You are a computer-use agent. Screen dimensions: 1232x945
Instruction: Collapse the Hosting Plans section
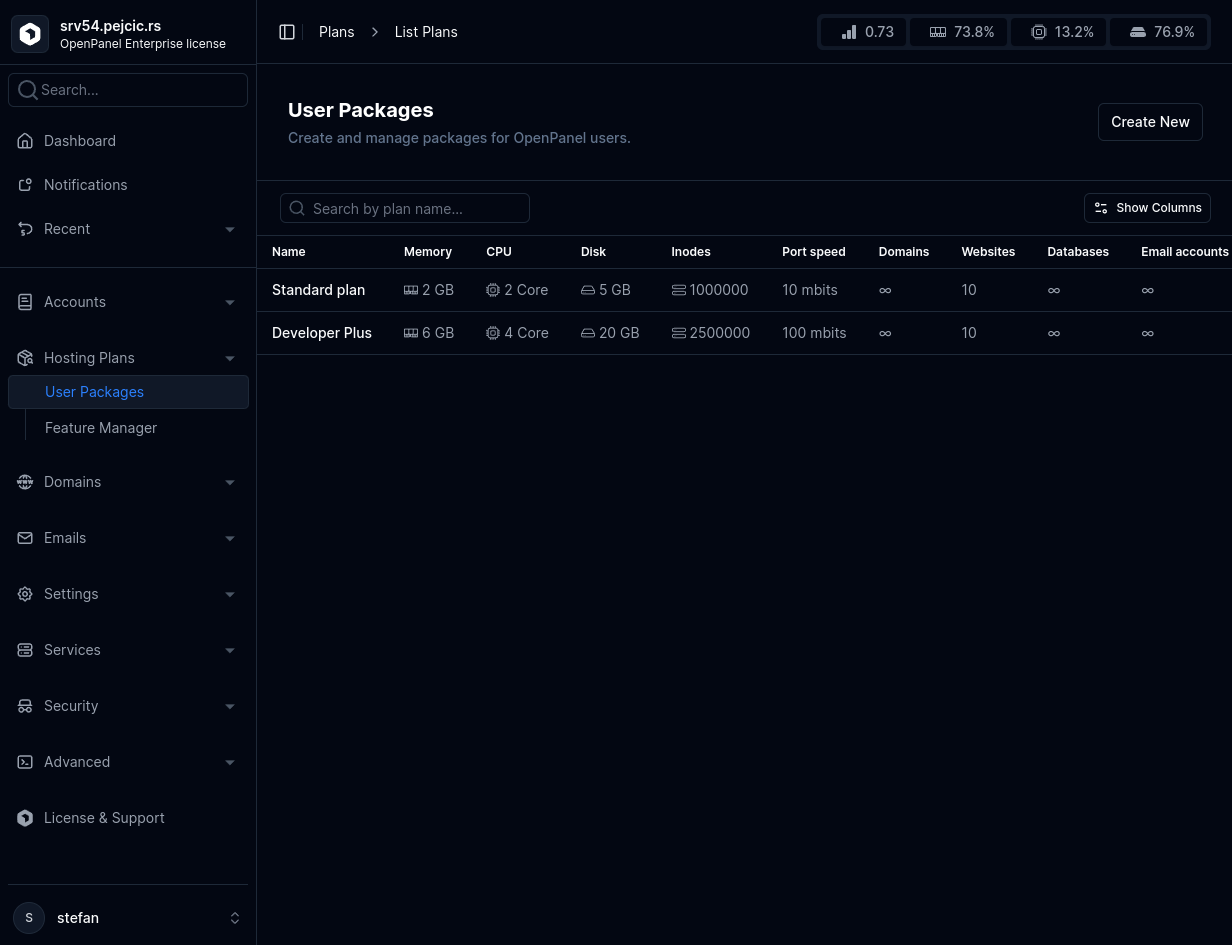128,357
